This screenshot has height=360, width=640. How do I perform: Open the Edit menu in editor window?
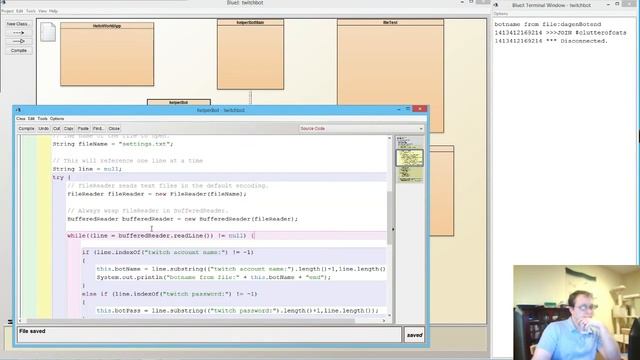tap(31, 119)
